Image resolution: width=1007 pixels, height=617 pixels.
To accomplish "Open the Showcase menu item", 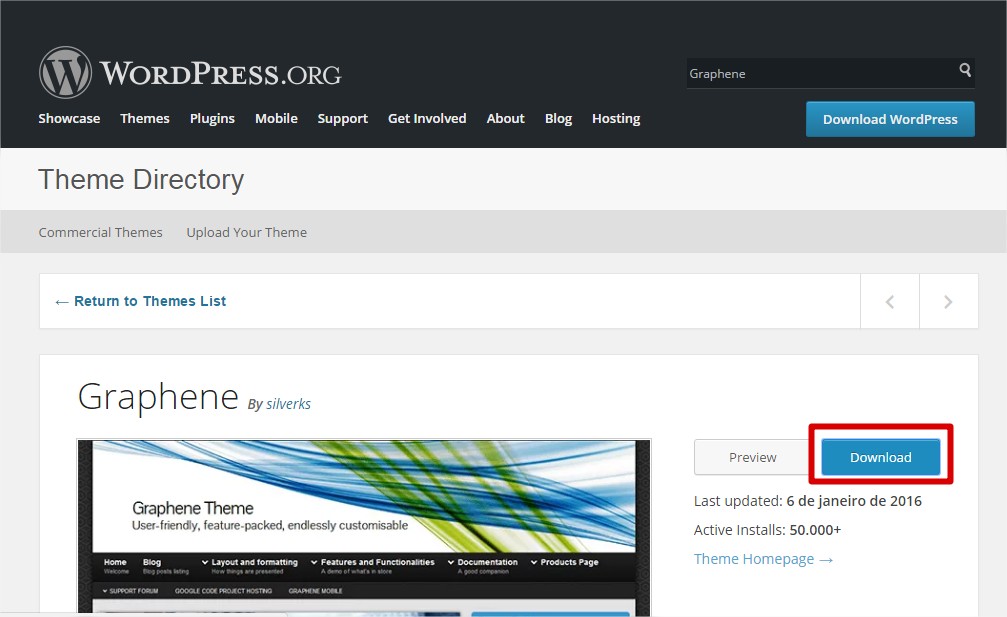I will coord(69,119).
